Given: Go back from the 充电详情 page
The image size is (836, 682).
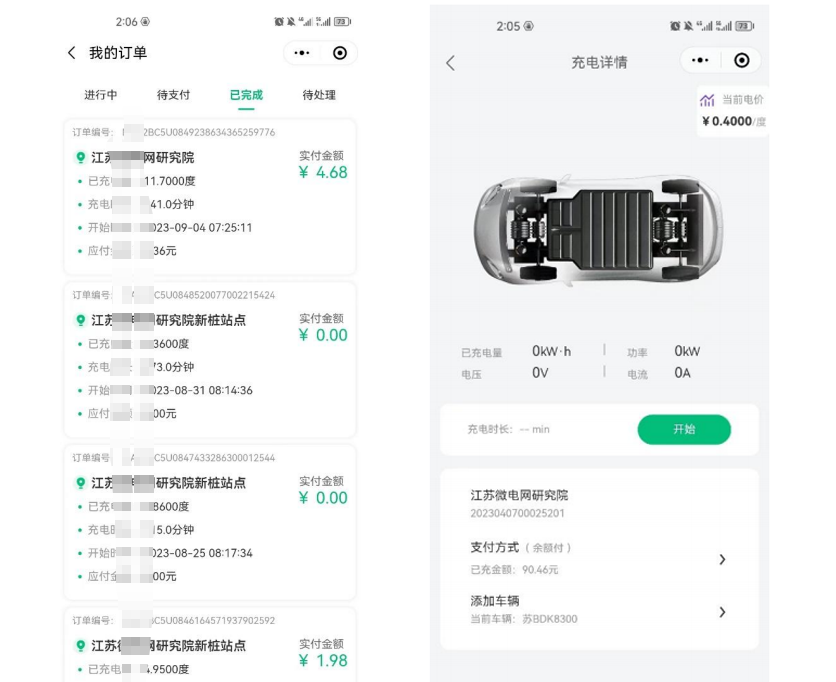Looking at the screenshot, I should point(451,63).
